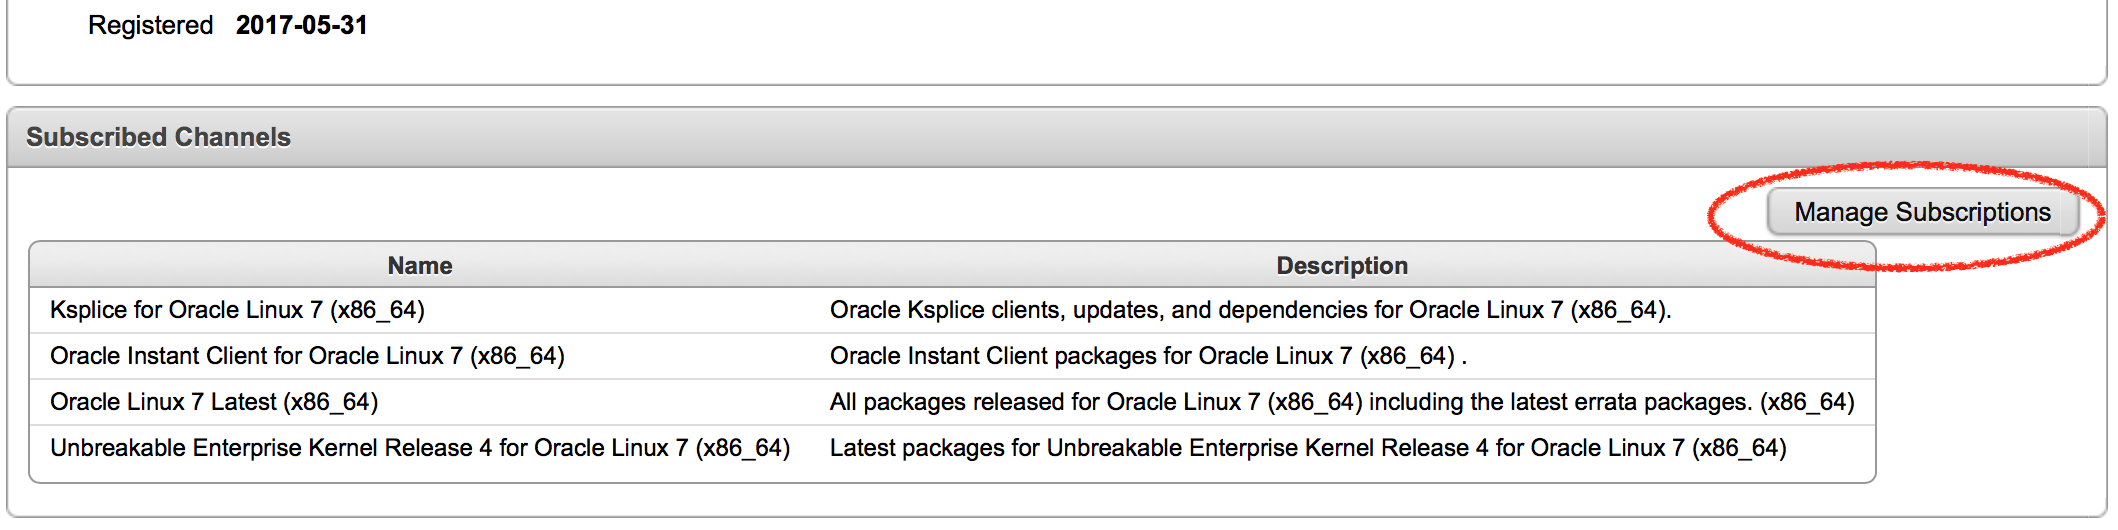Select Unbreakable Enterprise Kernel Release 4 channel name

[x=420, y=448]
